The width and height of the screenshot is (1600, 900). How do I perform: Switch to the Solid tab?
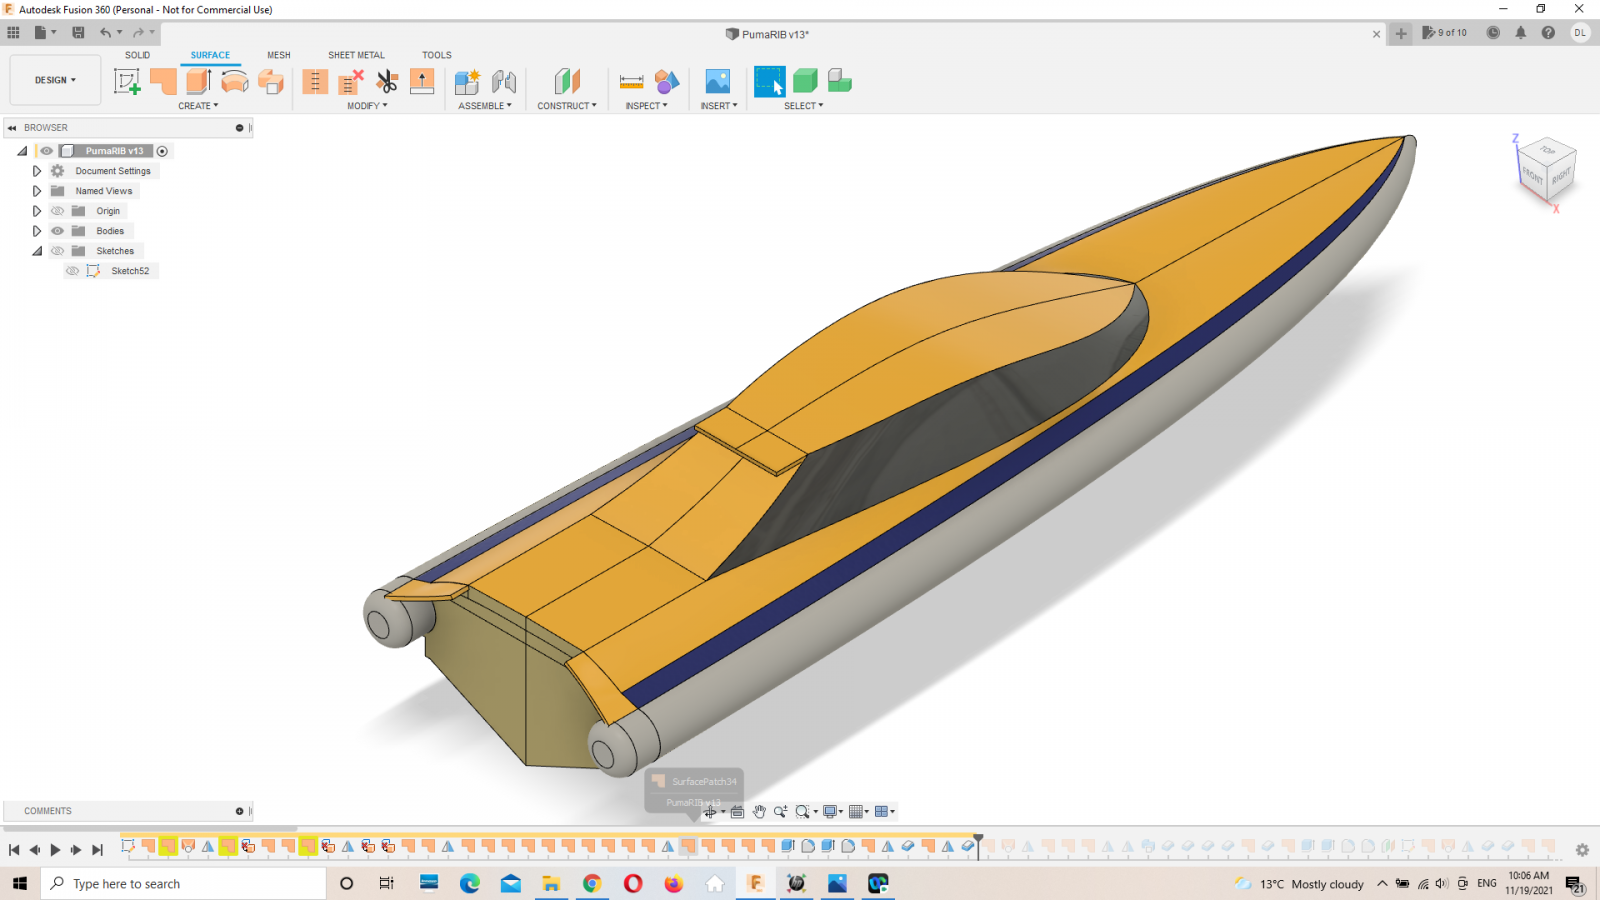pyautogui.click(x=138, y=55)
